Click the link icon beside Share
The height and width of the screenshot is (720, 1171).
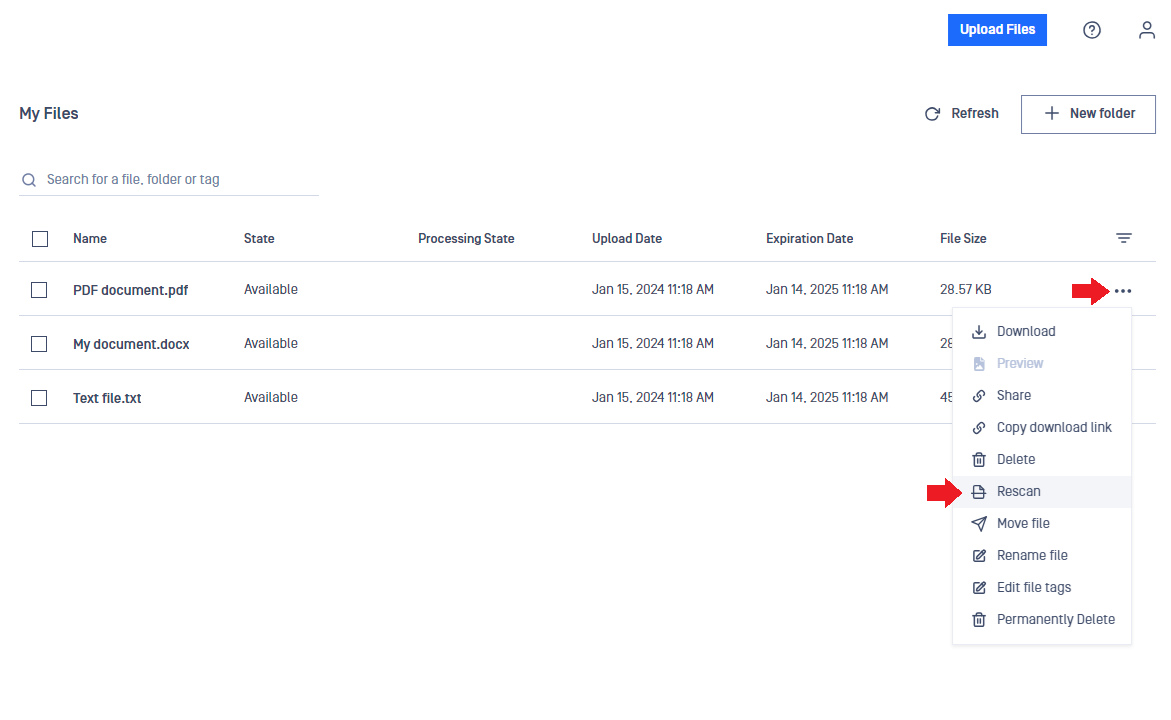pyautogui.click(x=979, y=396)
